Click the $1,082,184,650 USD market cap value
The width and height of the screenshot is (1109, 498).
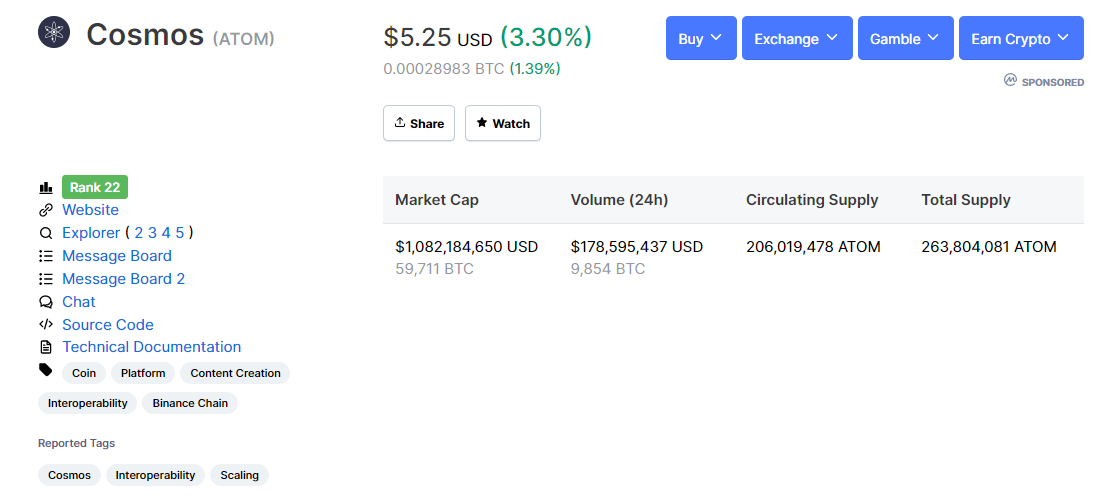click(x=467, y=247)
